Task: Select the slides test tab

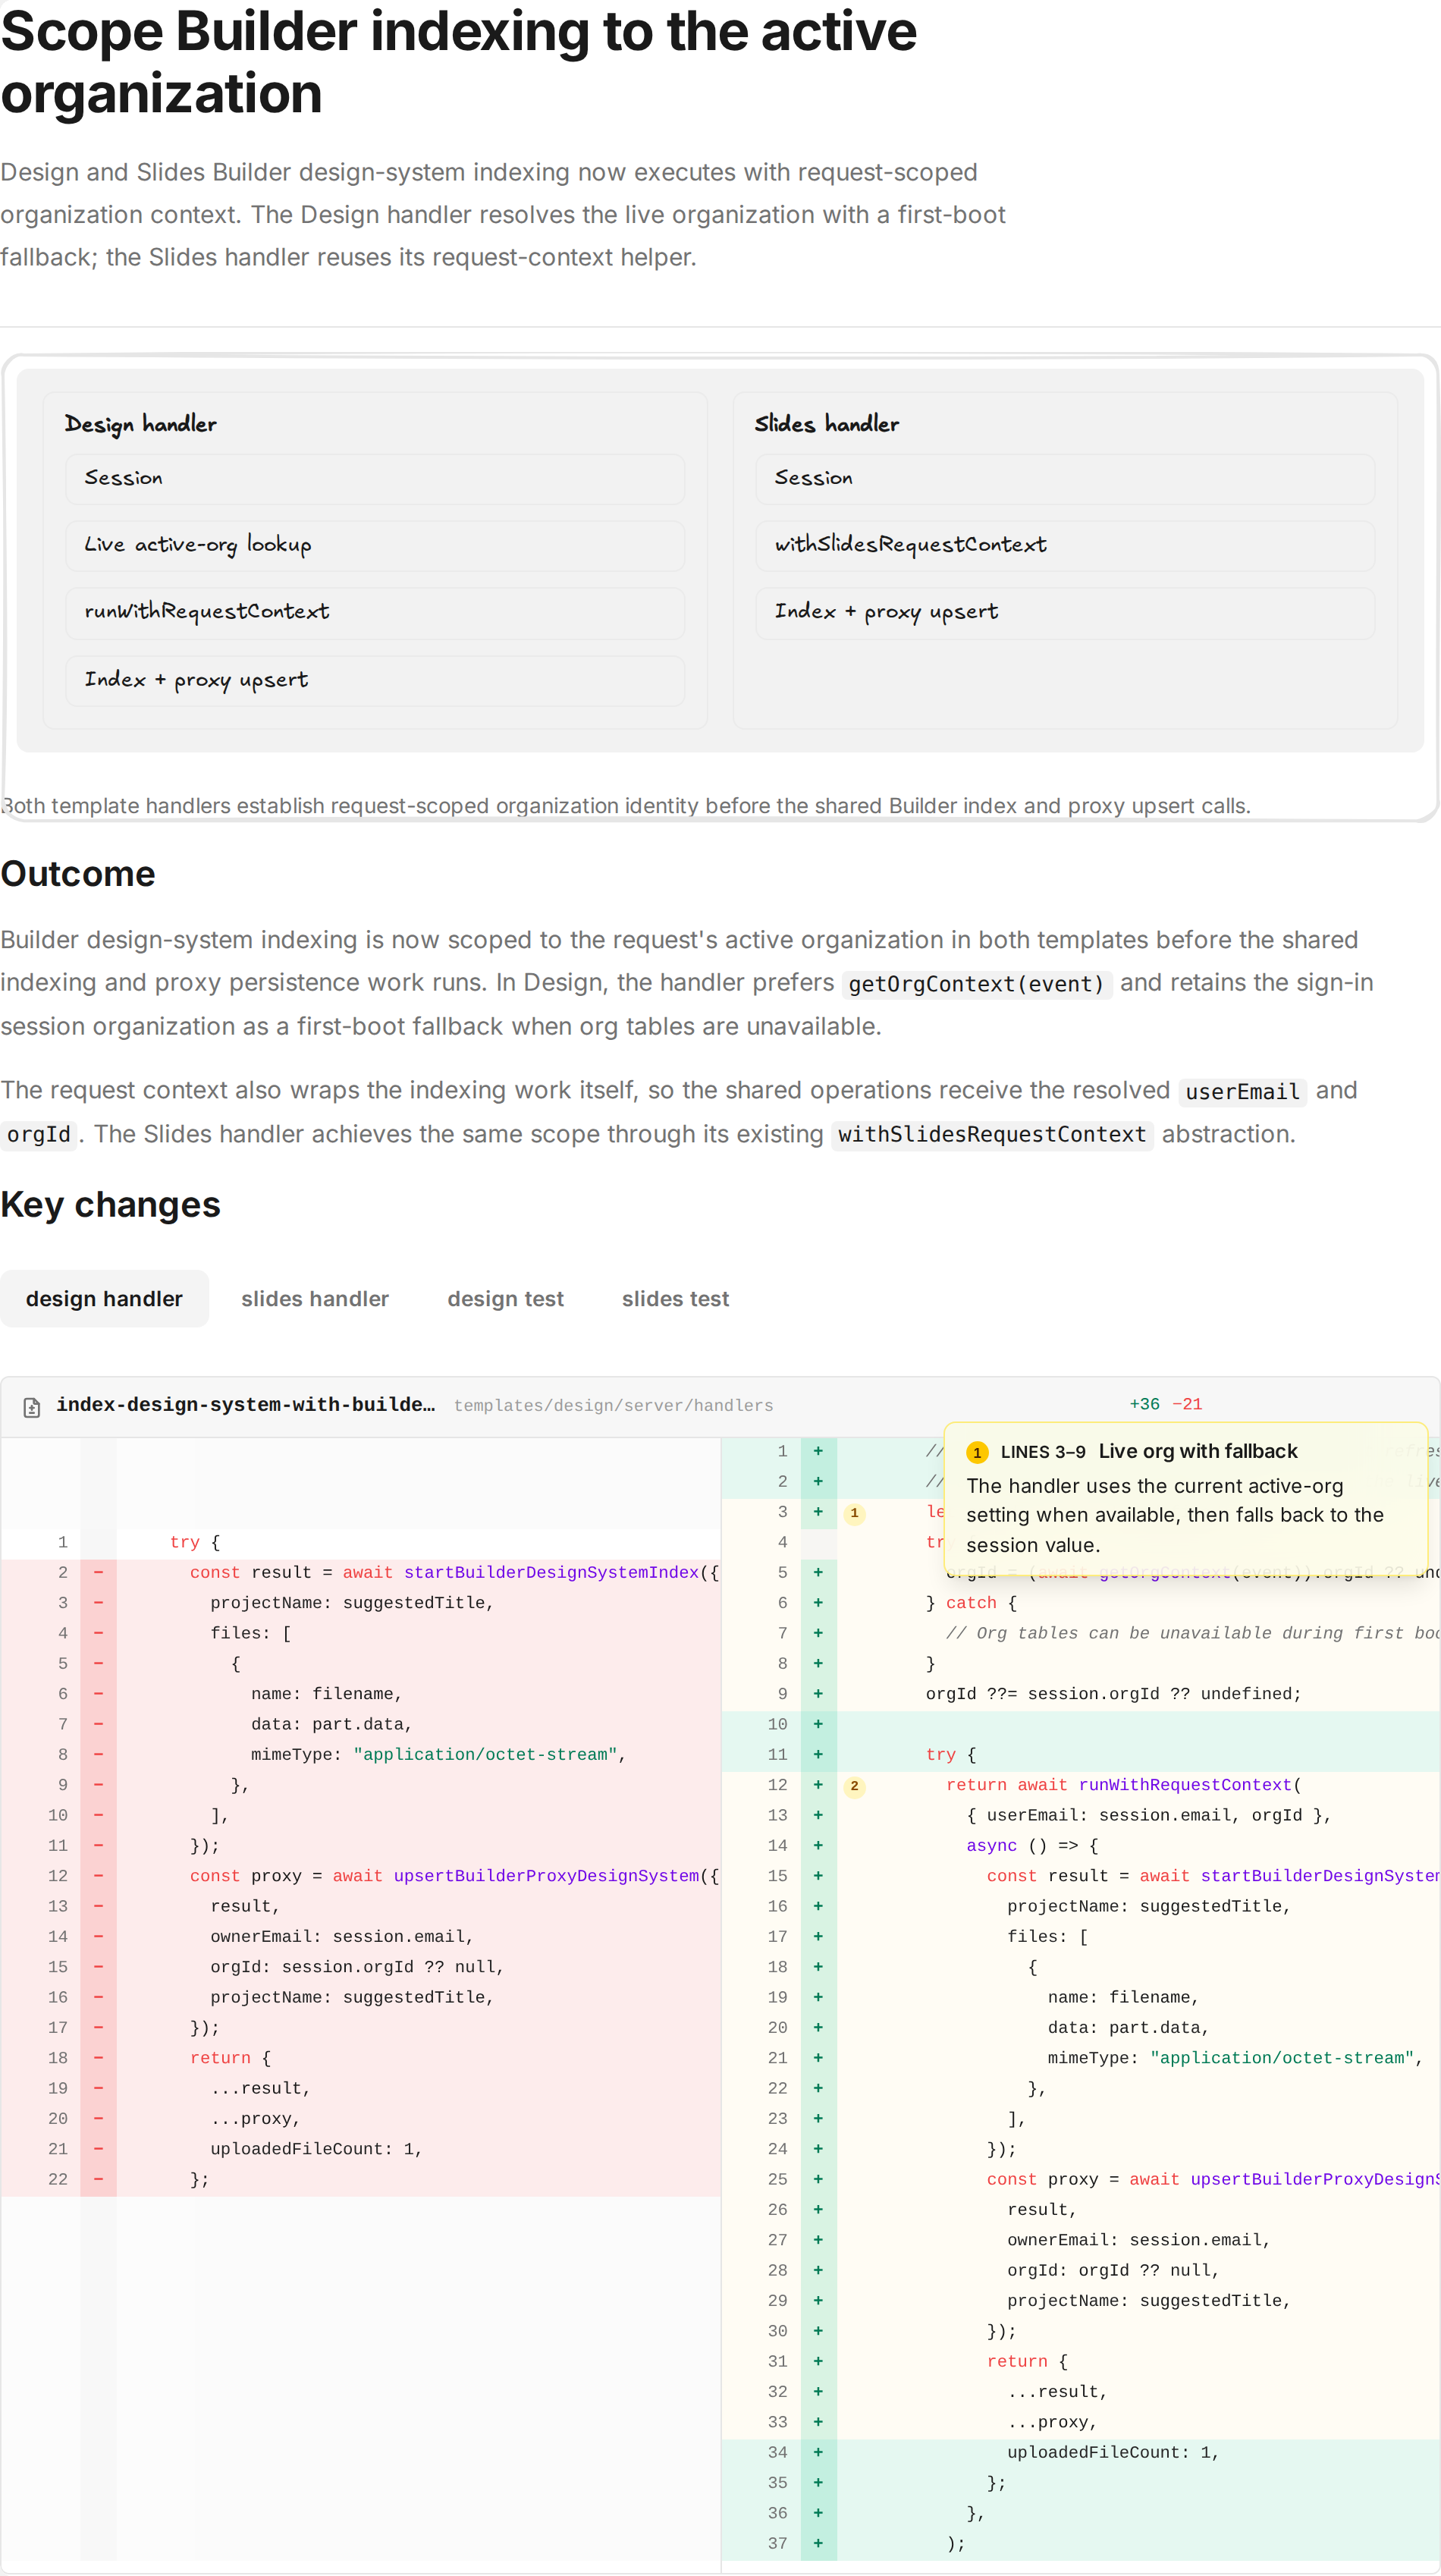Action: [x=675, y=1299]
